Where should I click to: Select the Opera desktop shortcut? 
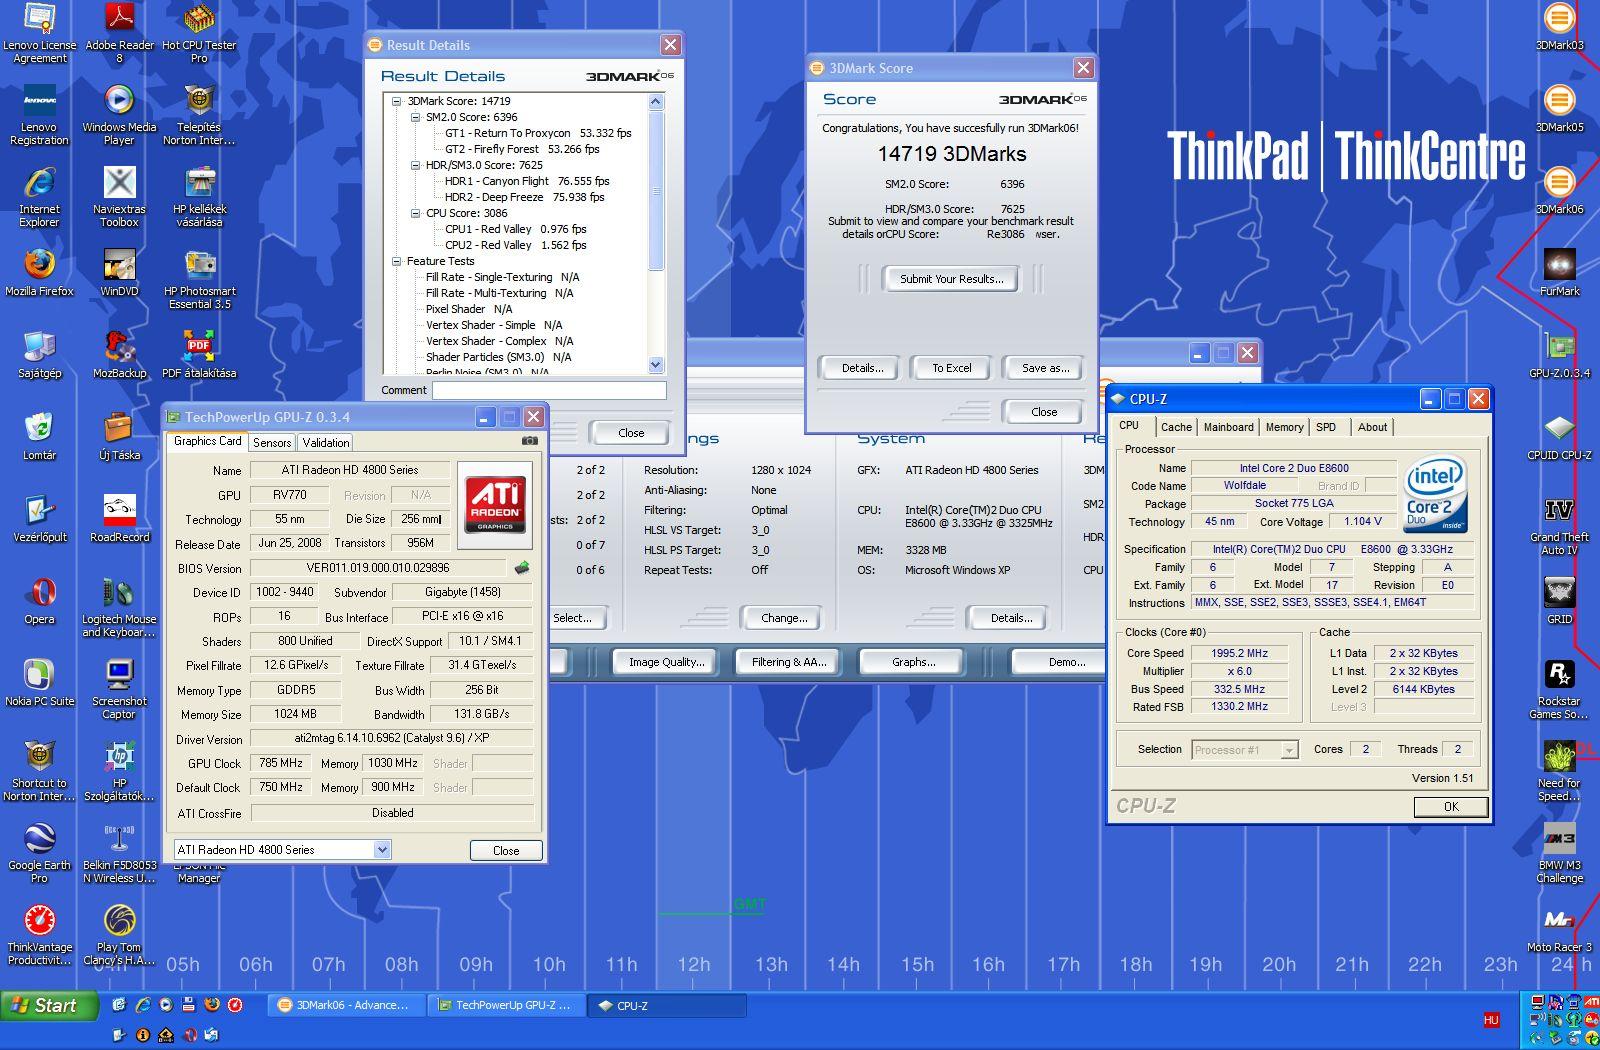click(39, 601)
